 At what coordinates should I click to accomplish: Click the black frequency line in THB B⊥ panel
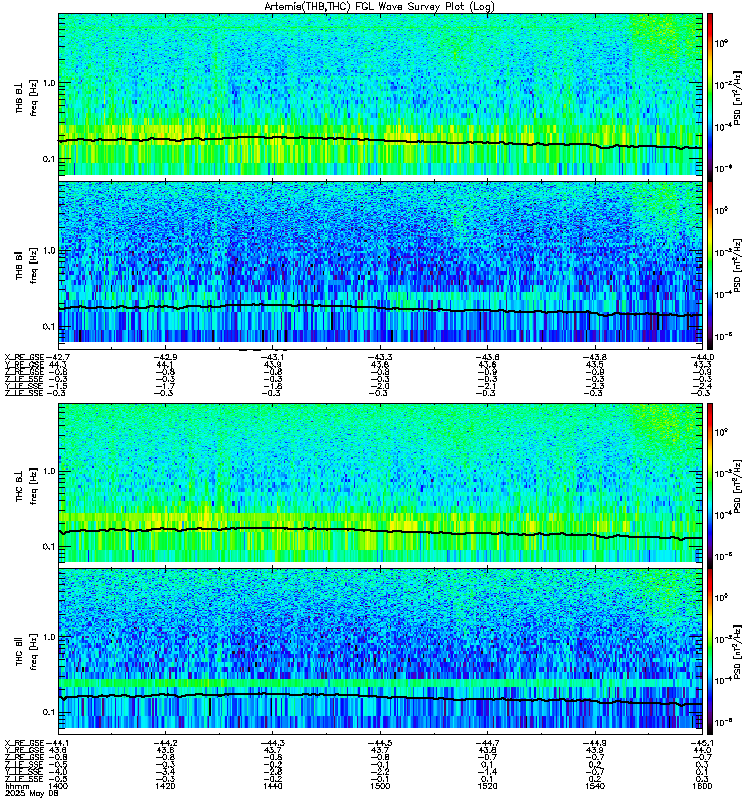(x=380, y=140)
